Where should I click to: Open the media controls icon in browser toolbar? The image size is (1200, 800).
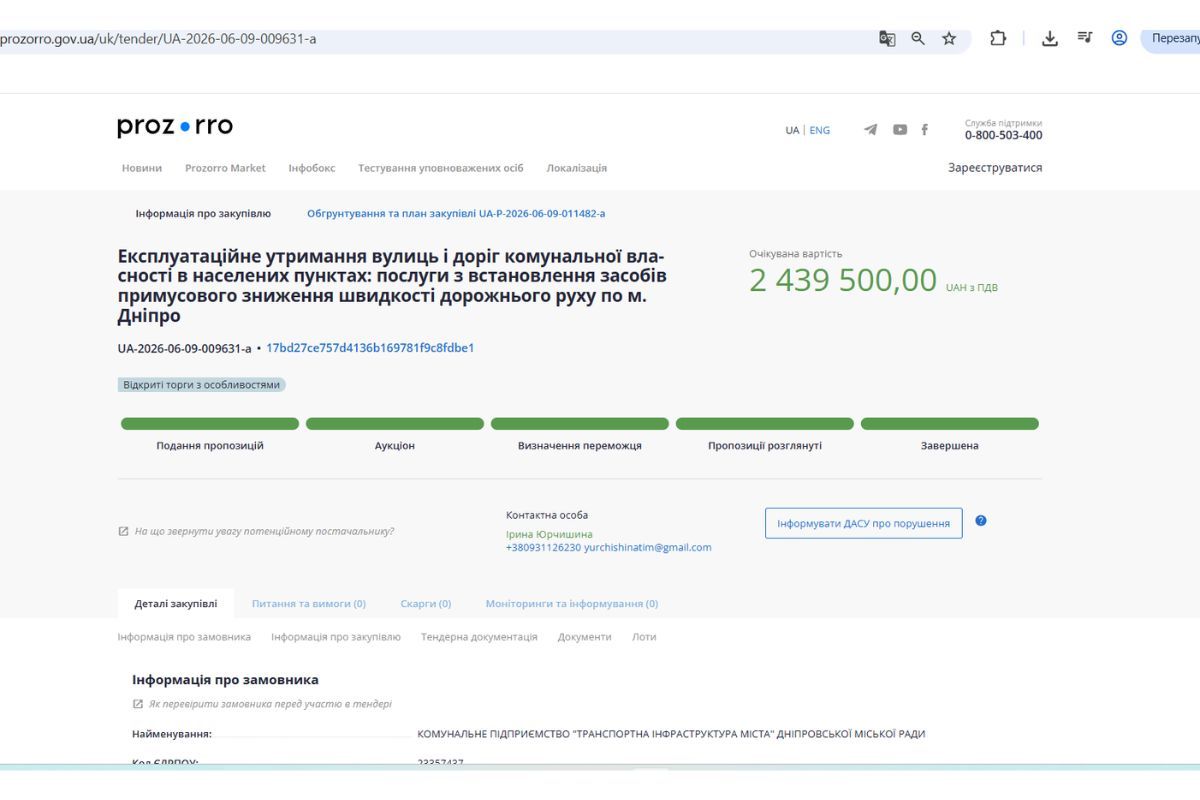point(1084,39)
